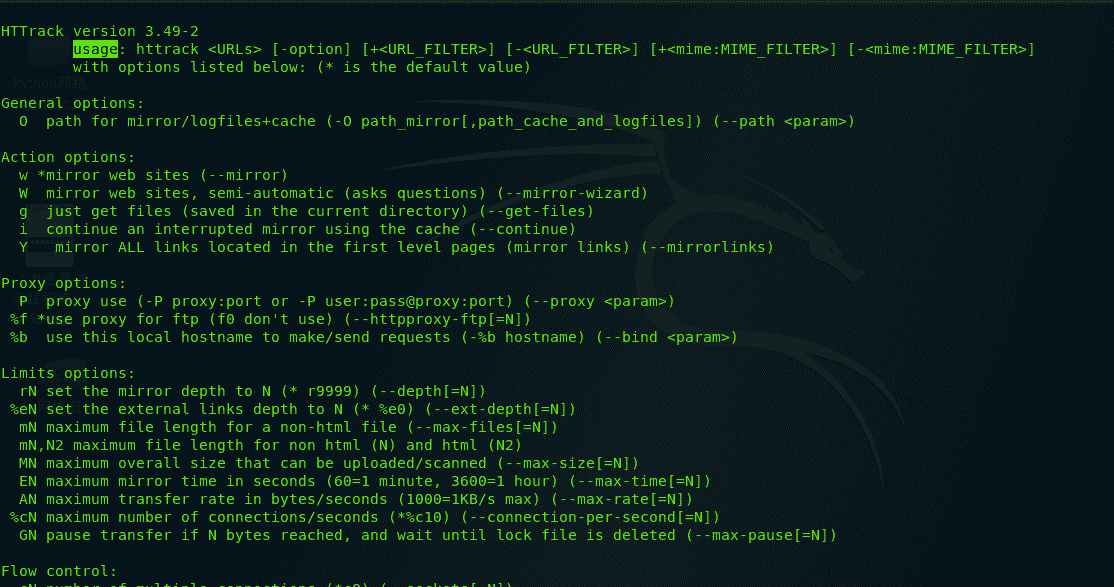Viewport: 1114px width, 587px height.
Task: Click the "[-<mime:MIME_FILTER>]" usage argument
Action: (x=940, y=49)
